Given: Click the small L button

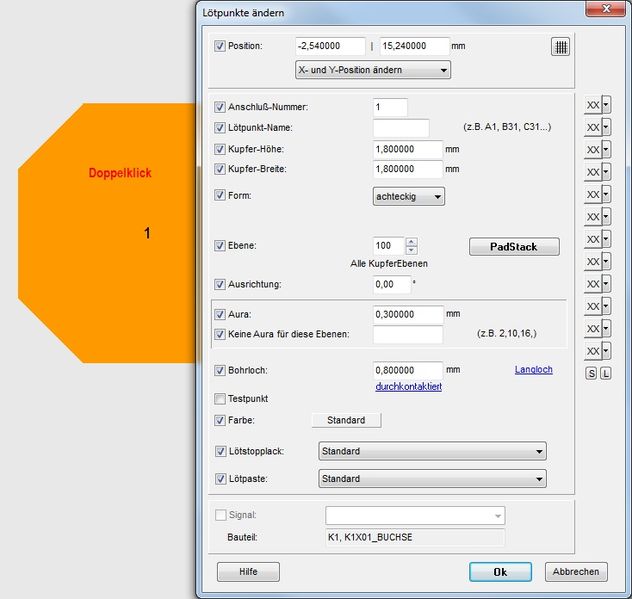Looking at the screenshot, I should pos(605,373).
